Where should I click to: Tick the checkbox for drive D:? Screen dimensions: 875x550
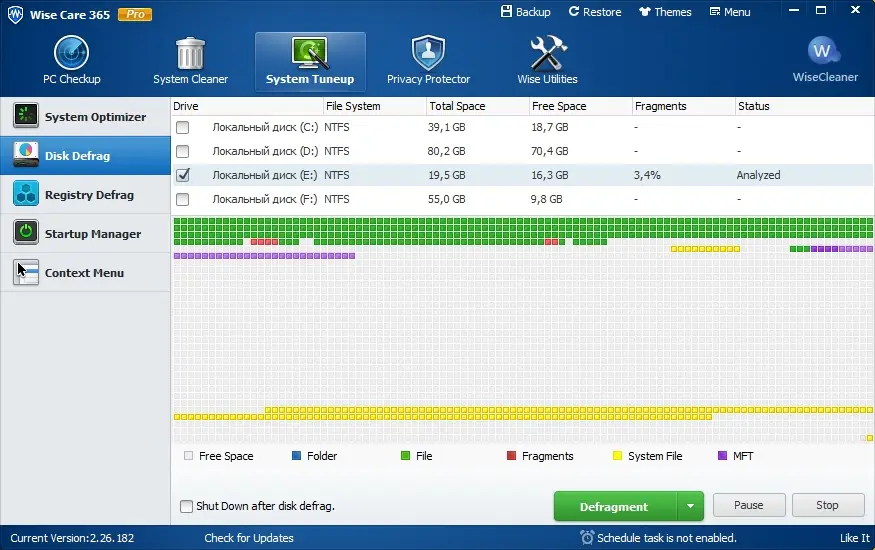pos(182,151)
